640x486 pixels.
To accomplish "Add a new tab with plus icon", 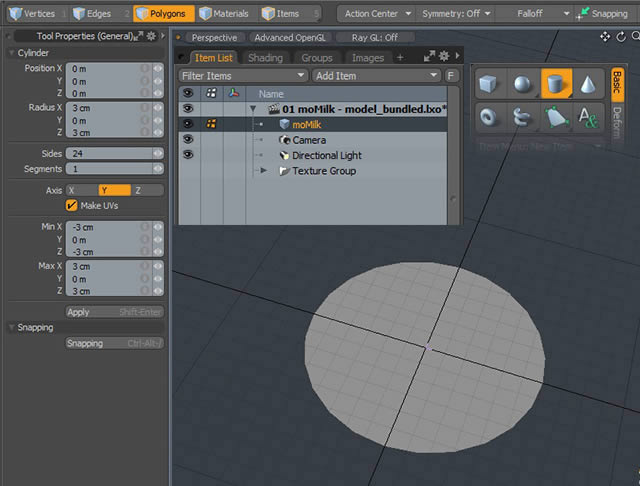I will pos(400,58).
